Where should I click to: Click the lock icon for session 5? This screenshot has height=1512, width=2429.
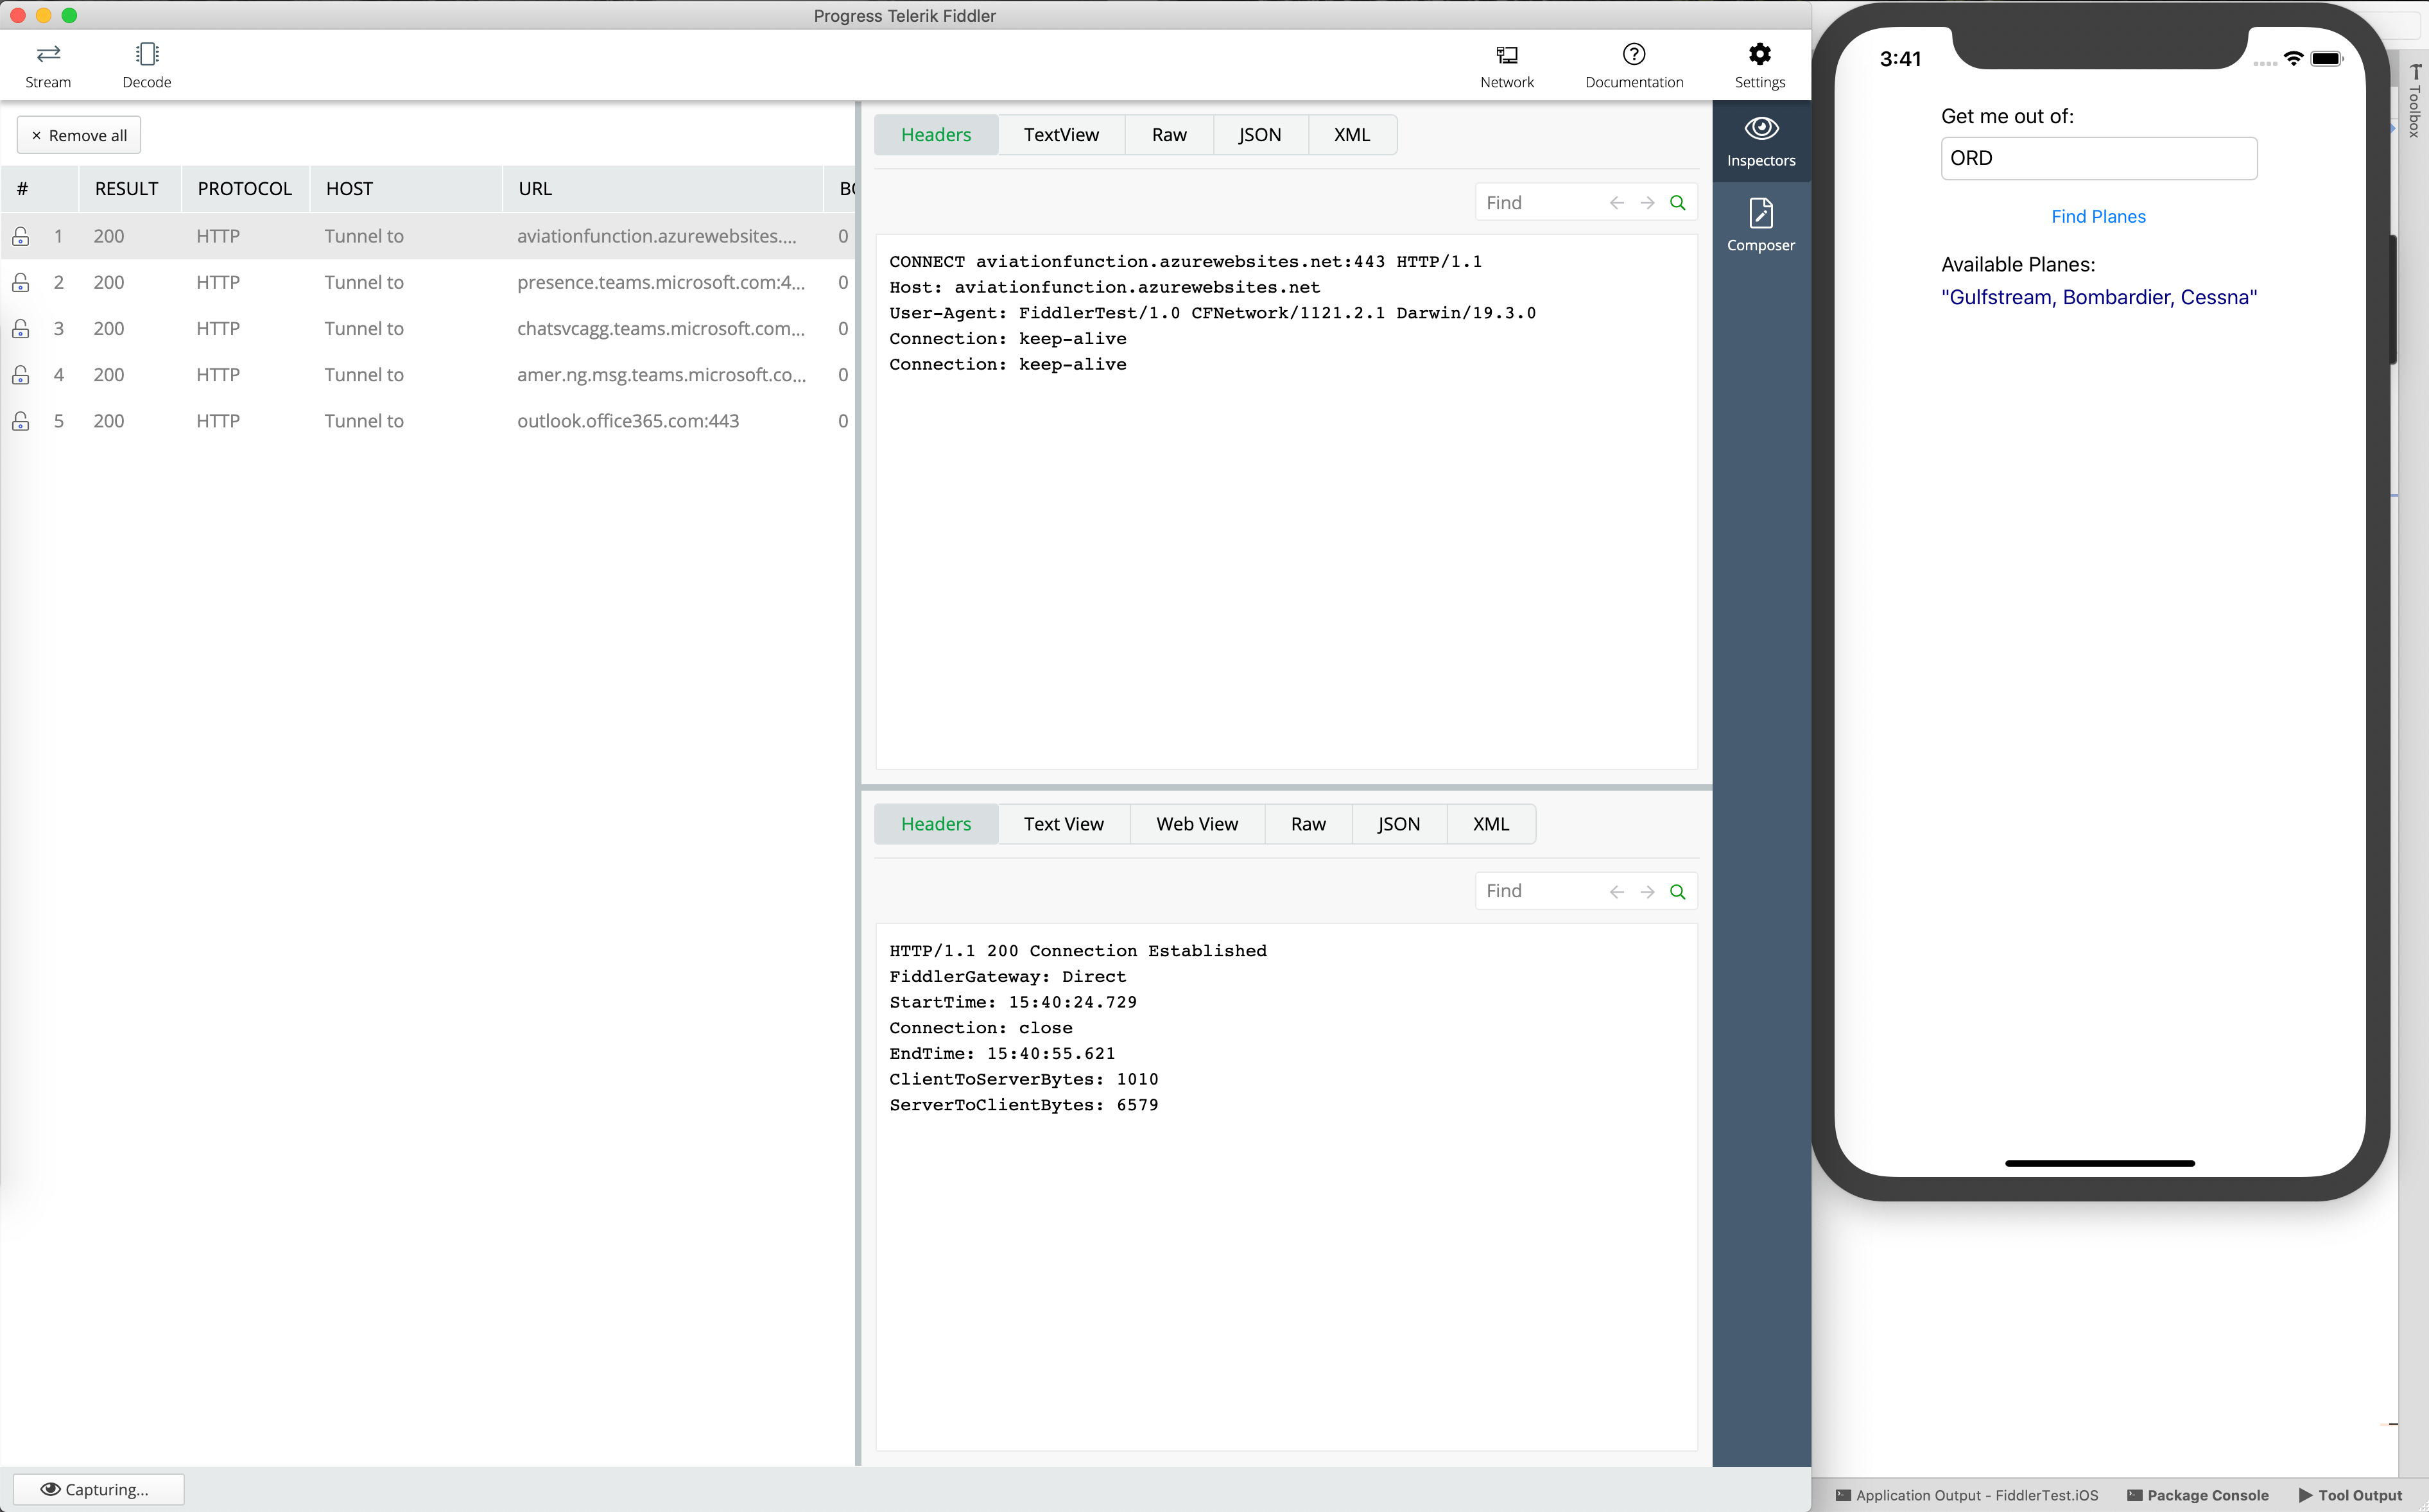click(x=20, y=421)
